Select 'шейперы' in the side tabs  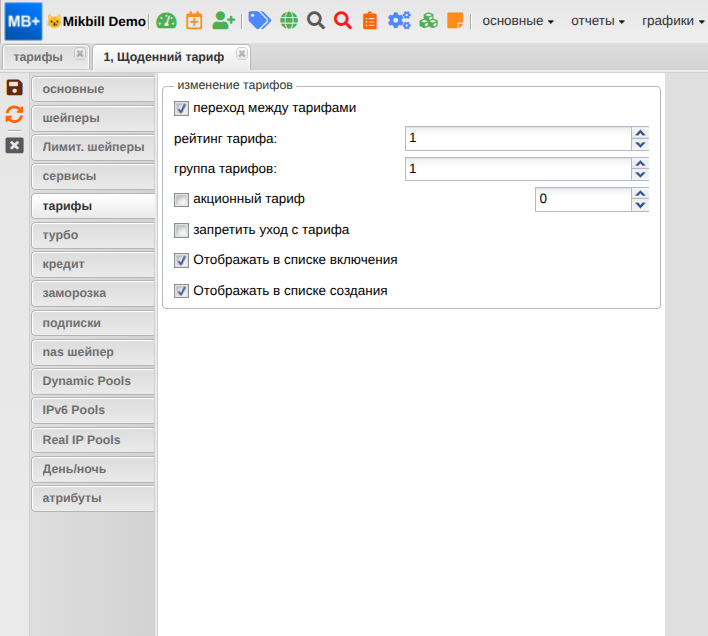(92, 118)
